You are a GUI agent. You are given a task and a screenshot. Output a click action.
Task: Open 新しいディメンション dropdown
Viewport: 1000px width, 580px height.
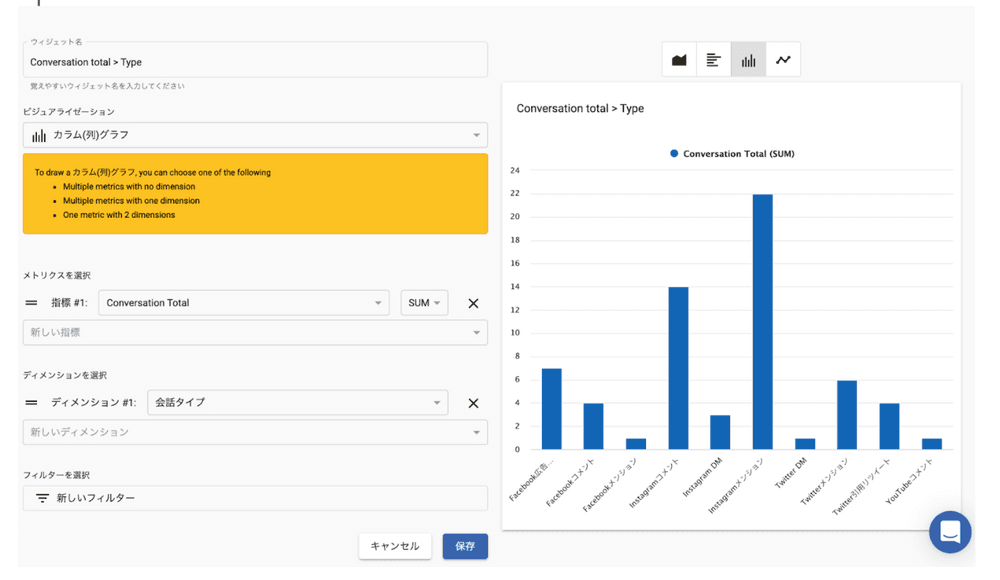pyautogui.click(x=255, y=433)
